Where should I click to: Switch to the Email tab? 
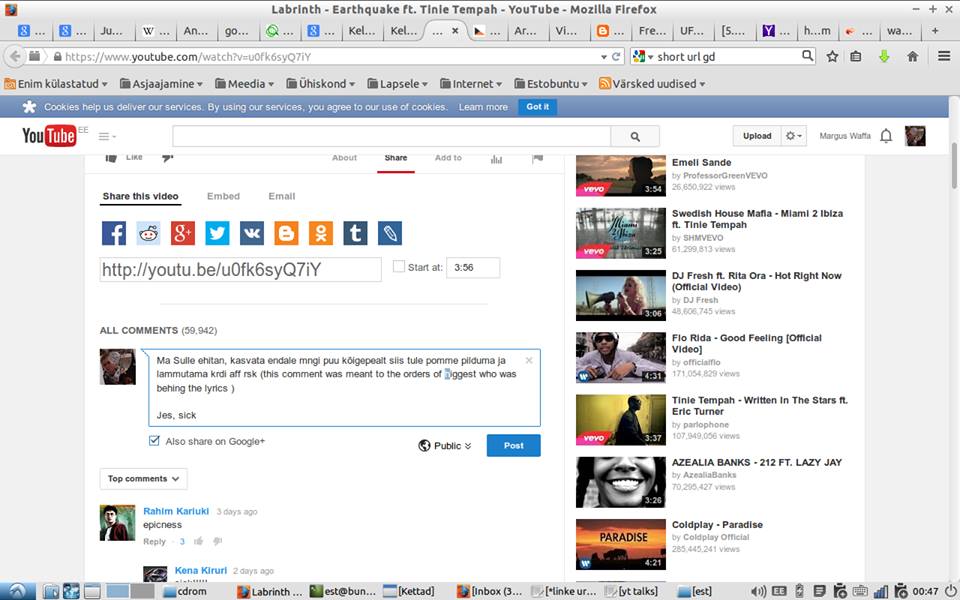tap(282, 197)
